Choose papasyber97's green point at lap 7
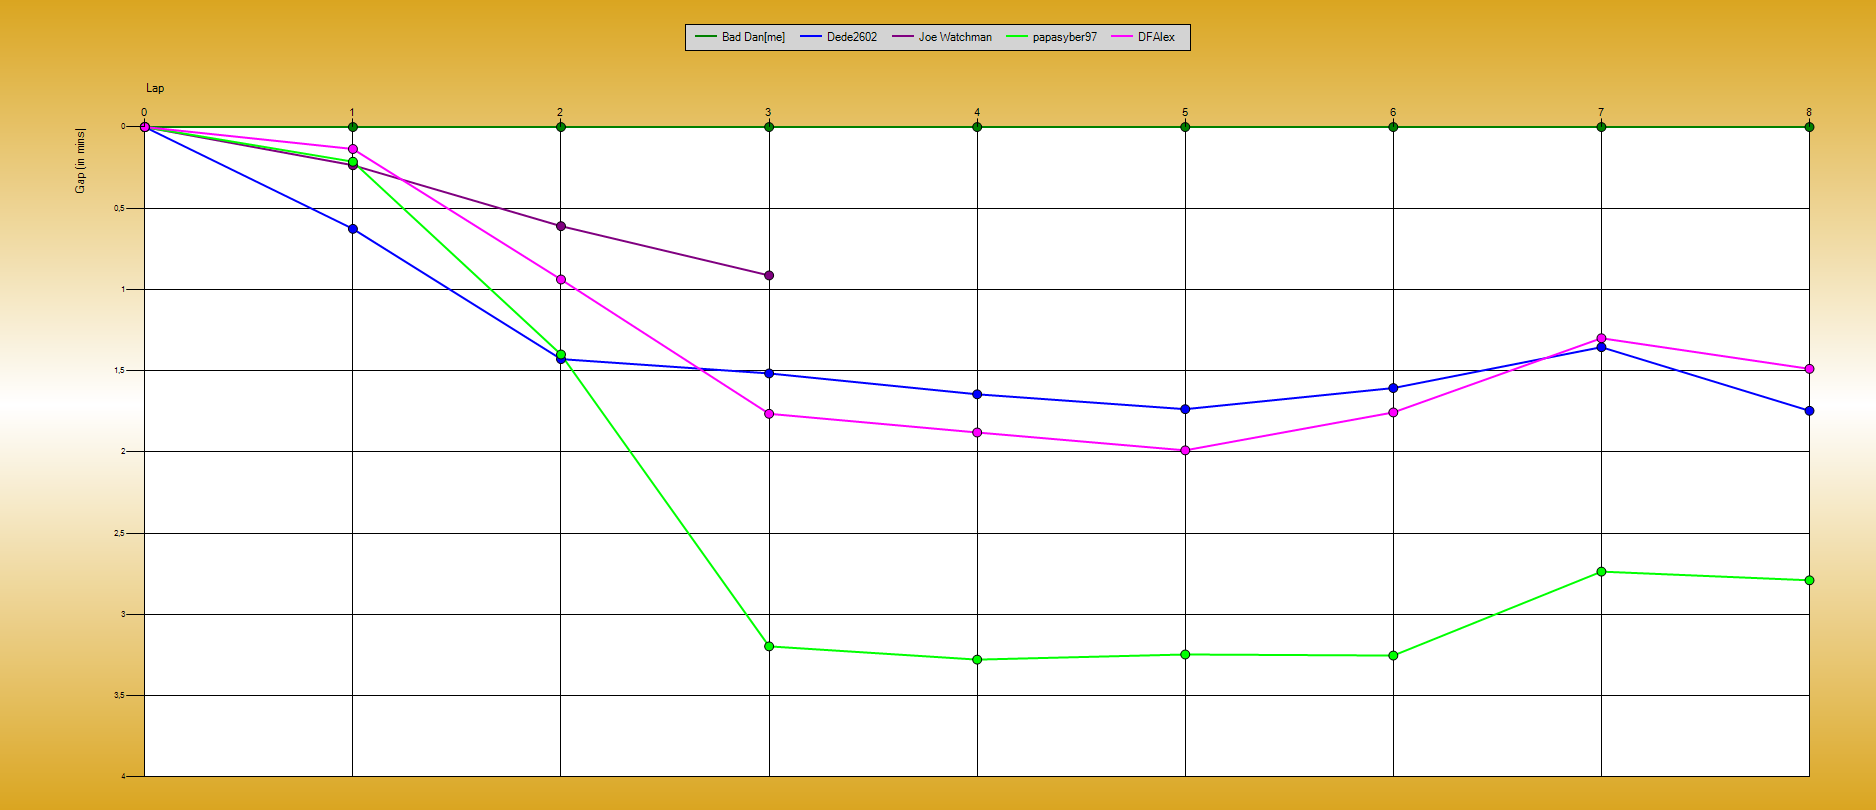 tap(1601, 571)
